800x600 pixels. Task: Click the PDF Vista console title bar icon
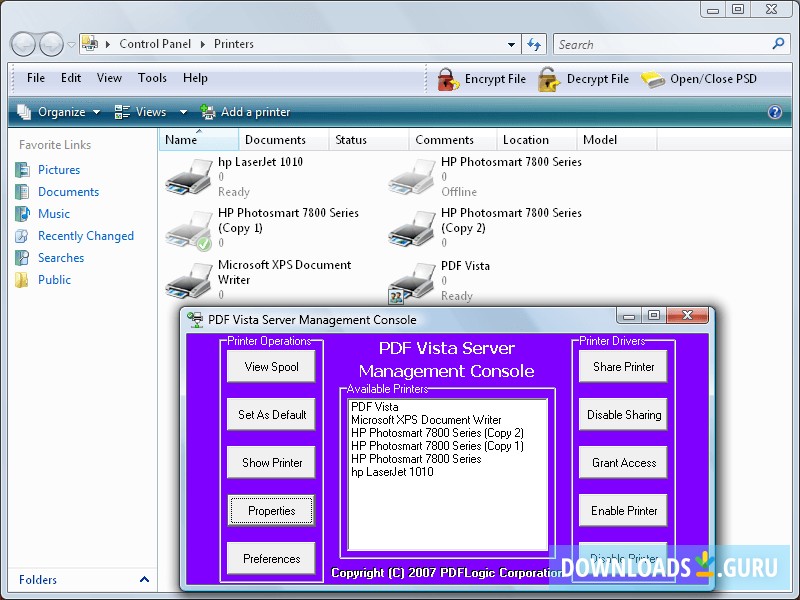point(195,320)
